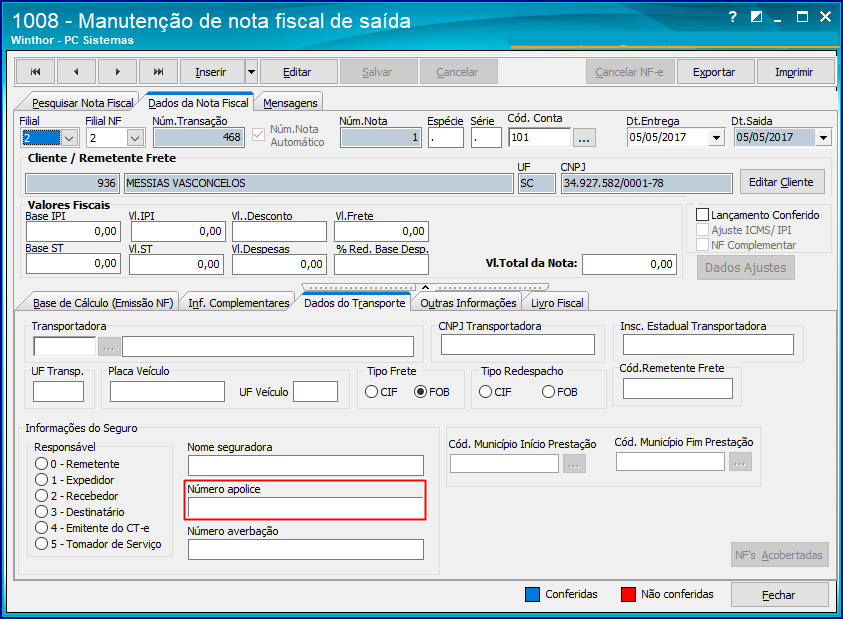The width and height of the screenshot is (843, 619).
Task: Switch to Pesquisar Nota Fiscal tab
Action: click(x=82, y=103)
